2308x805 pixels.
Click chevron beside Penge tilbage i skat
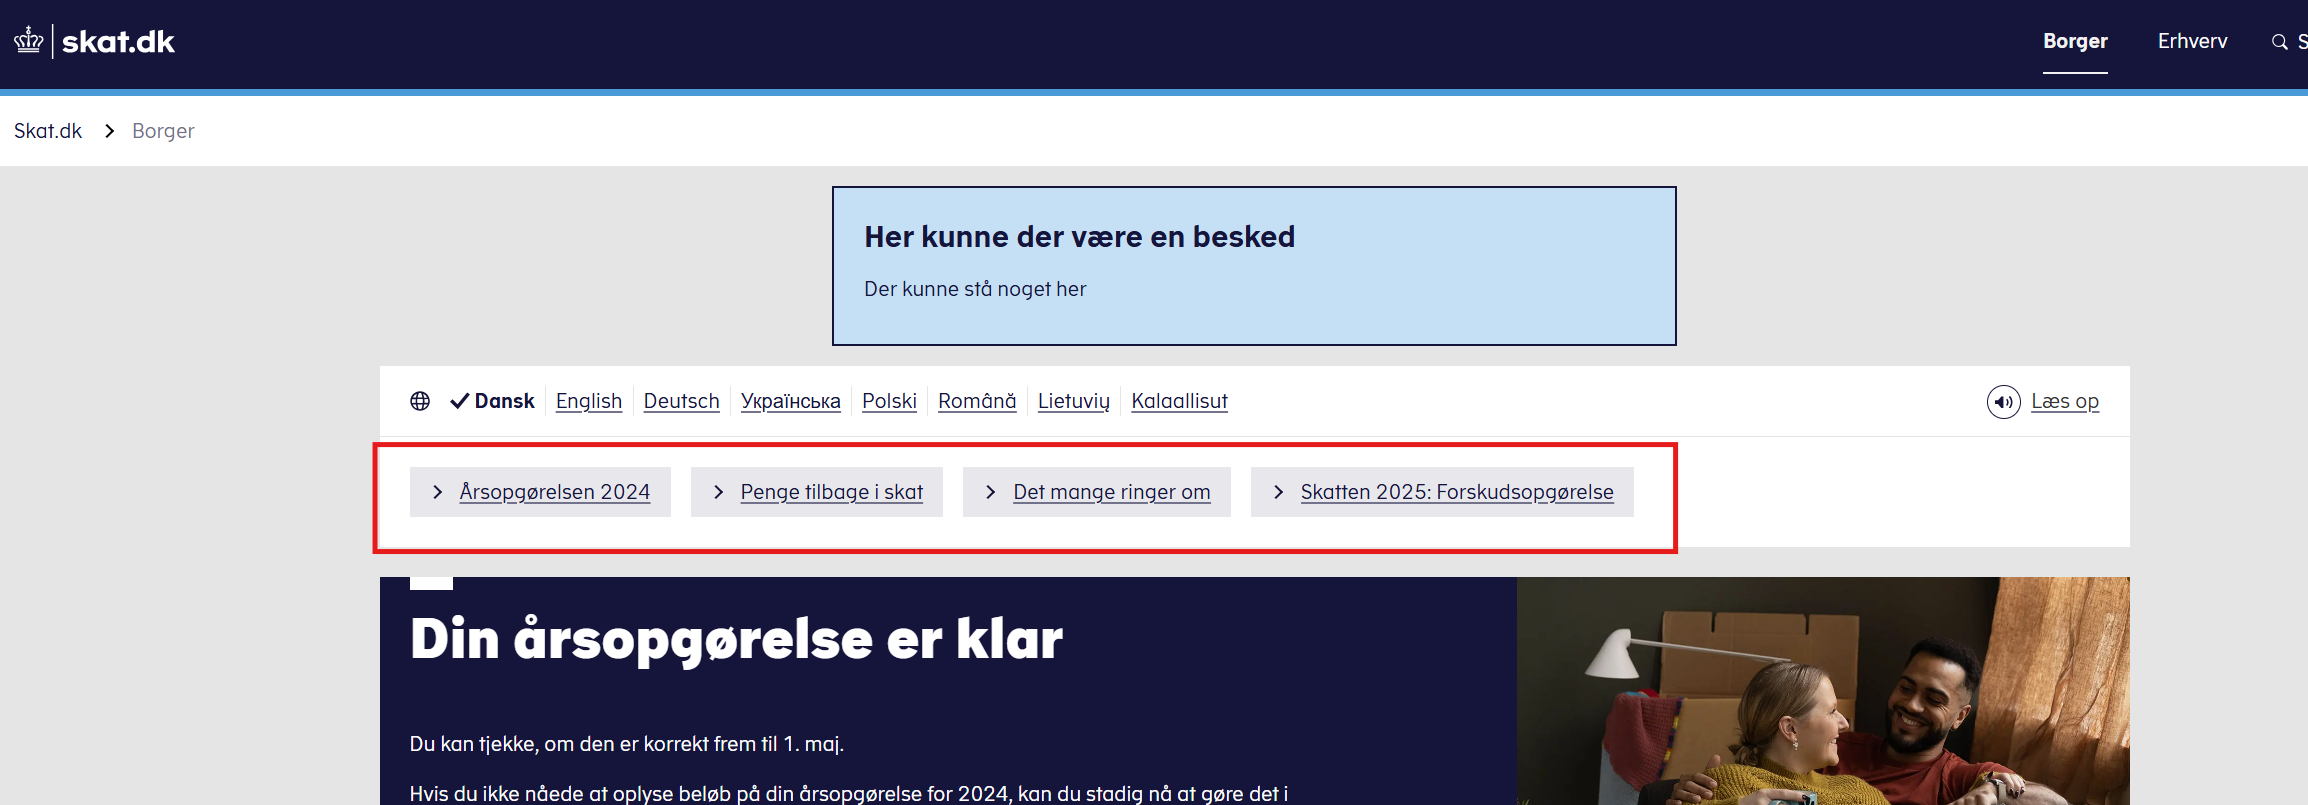click(718, 492)
